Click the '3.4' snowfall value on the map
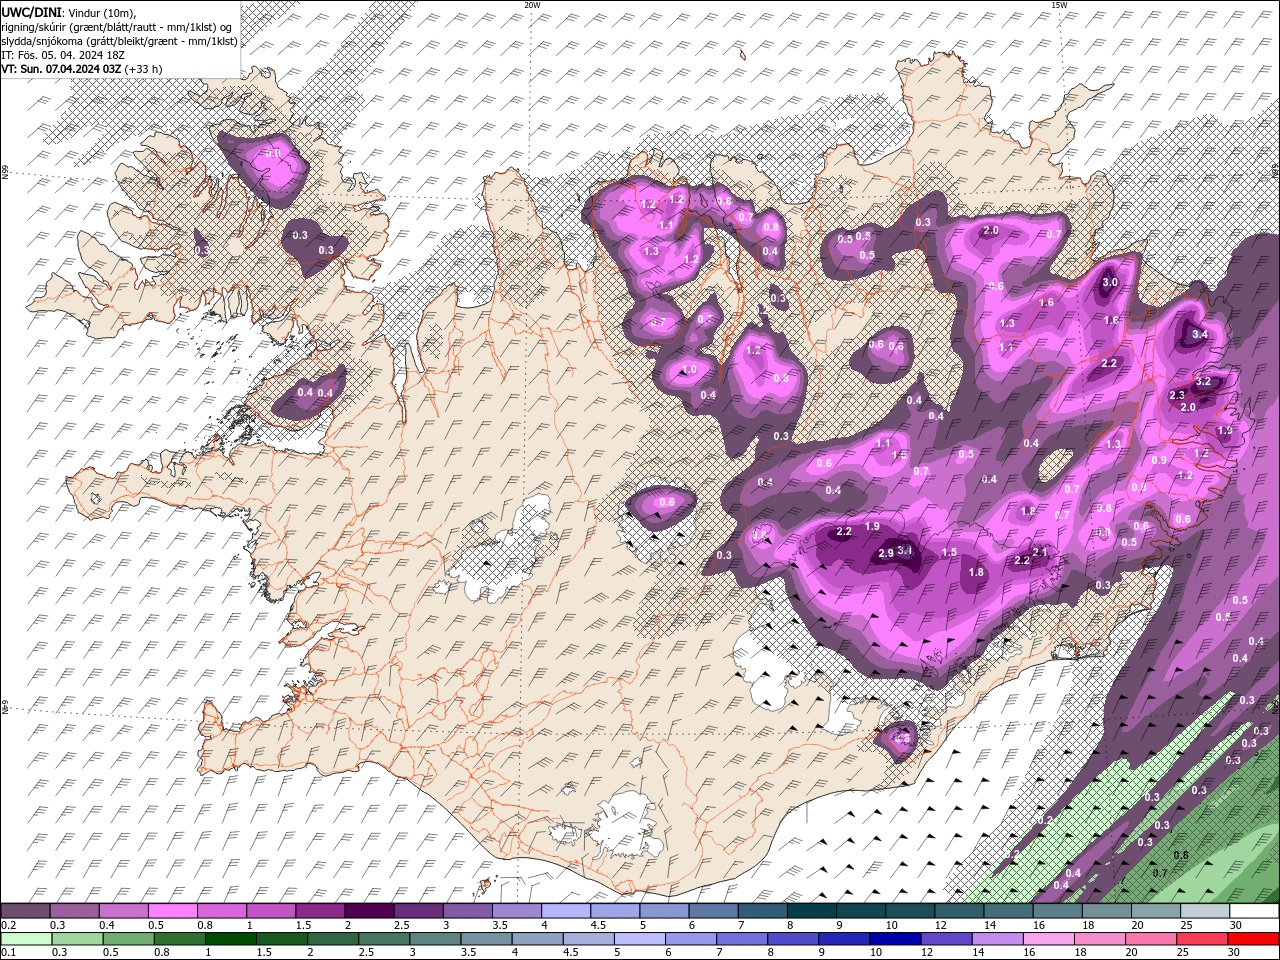 point(1200,334)
